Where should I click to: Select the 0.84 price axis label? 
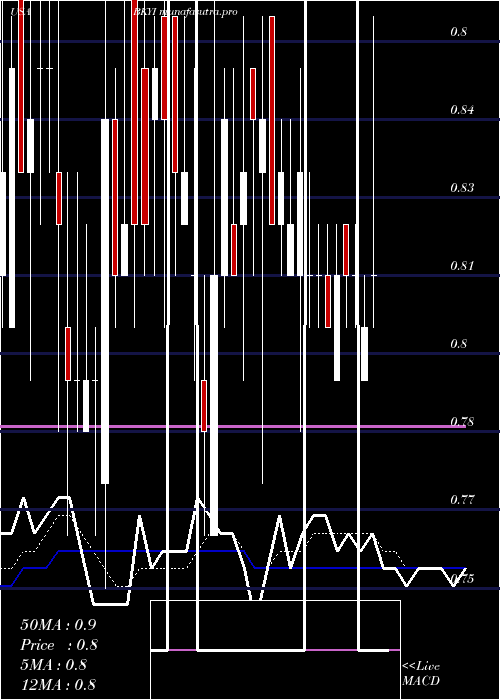pyautogui.click(x=462, y=109)
